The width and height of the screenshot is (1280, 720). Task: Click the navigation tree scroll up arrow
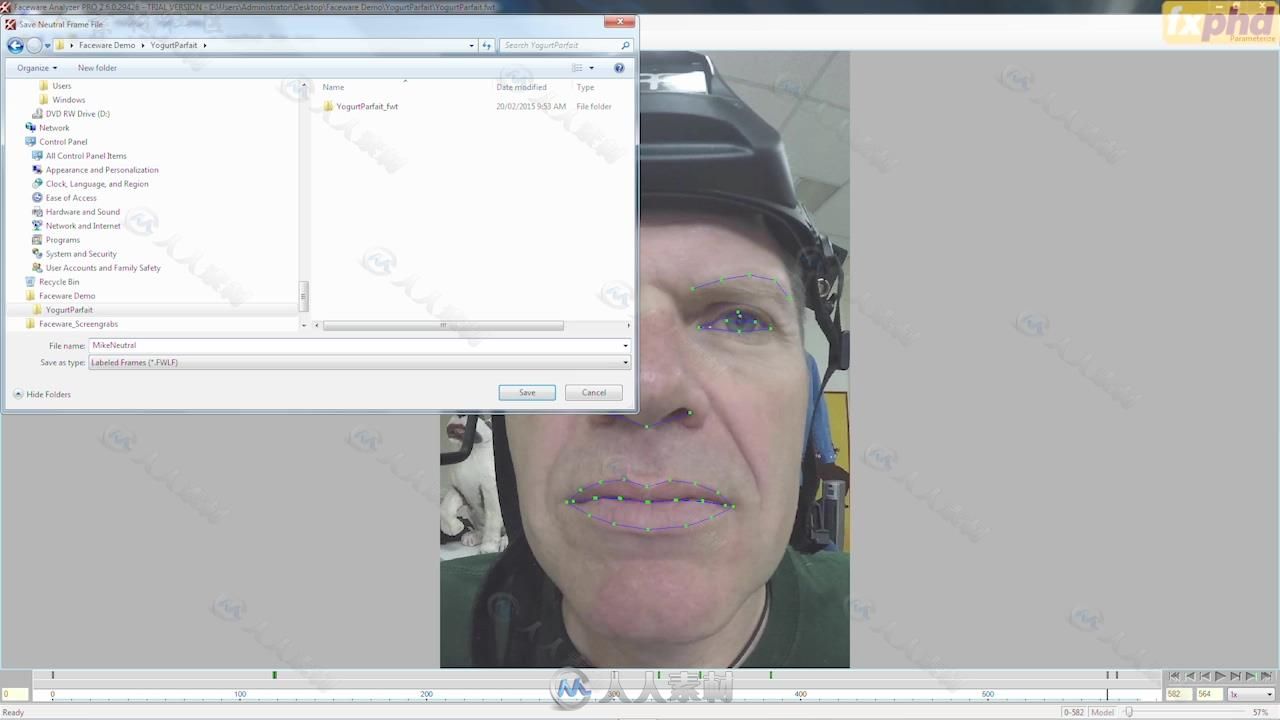(x=304, y=85)
